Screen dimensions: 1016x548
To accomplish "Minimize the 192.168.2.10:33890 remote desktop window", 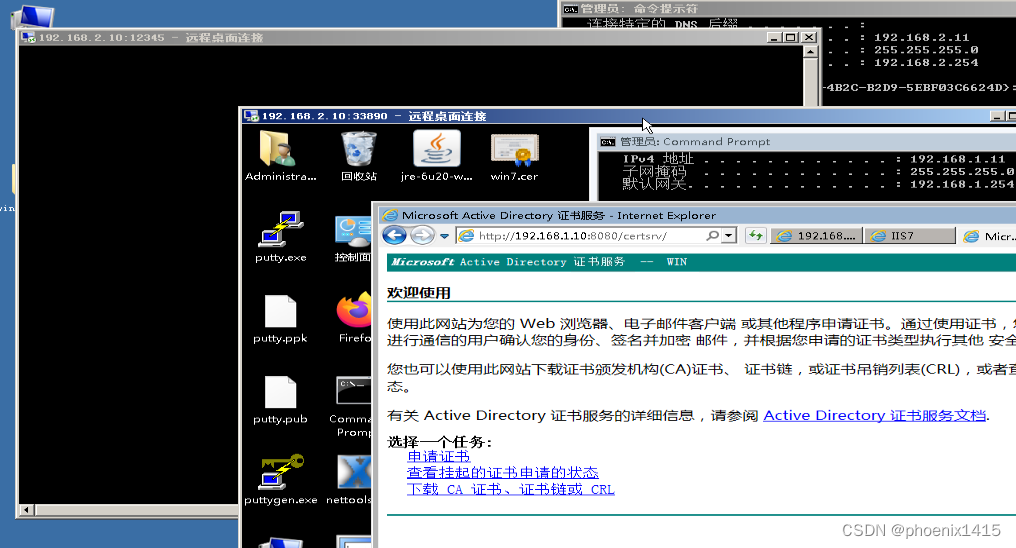I will [x=997, y=116].
